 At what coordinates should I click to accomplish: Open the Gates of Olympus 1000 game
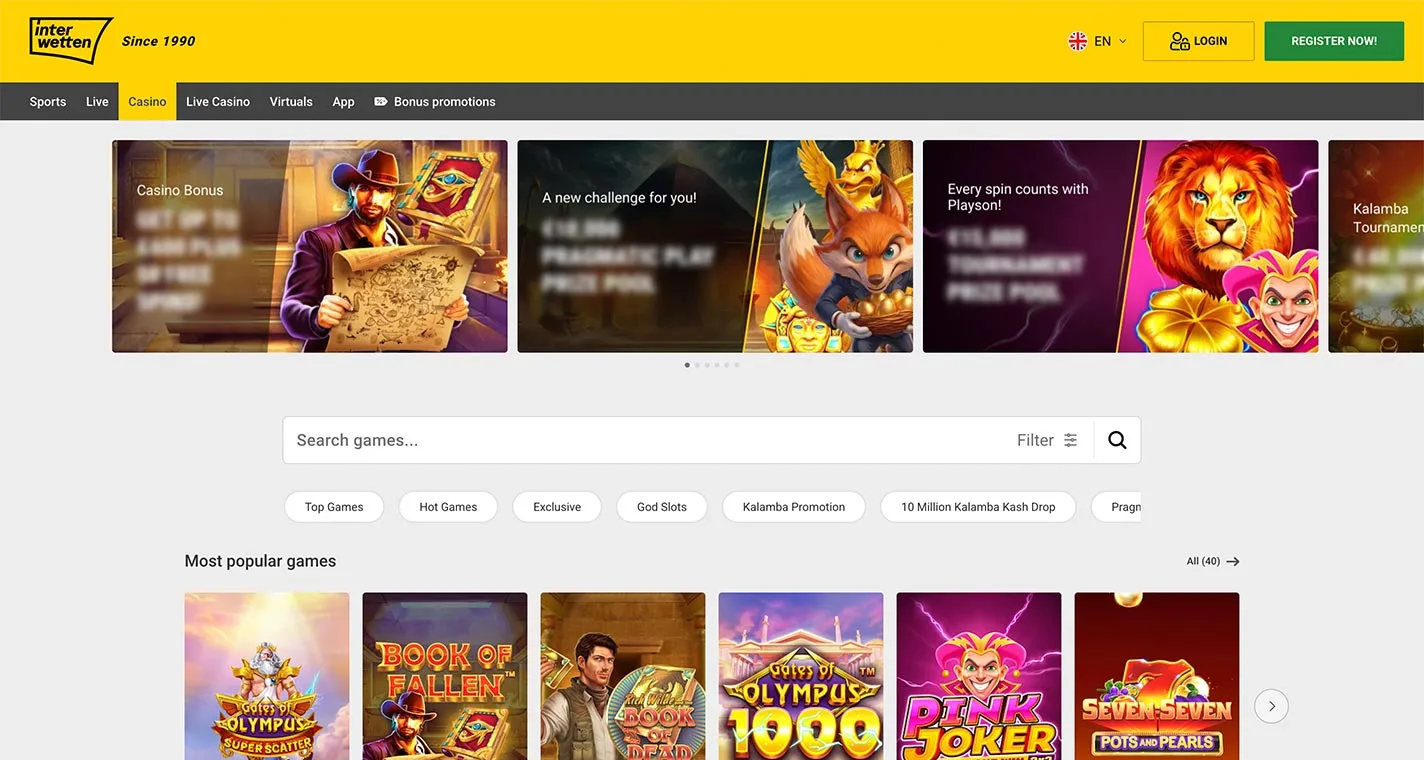tap(801, 676)
